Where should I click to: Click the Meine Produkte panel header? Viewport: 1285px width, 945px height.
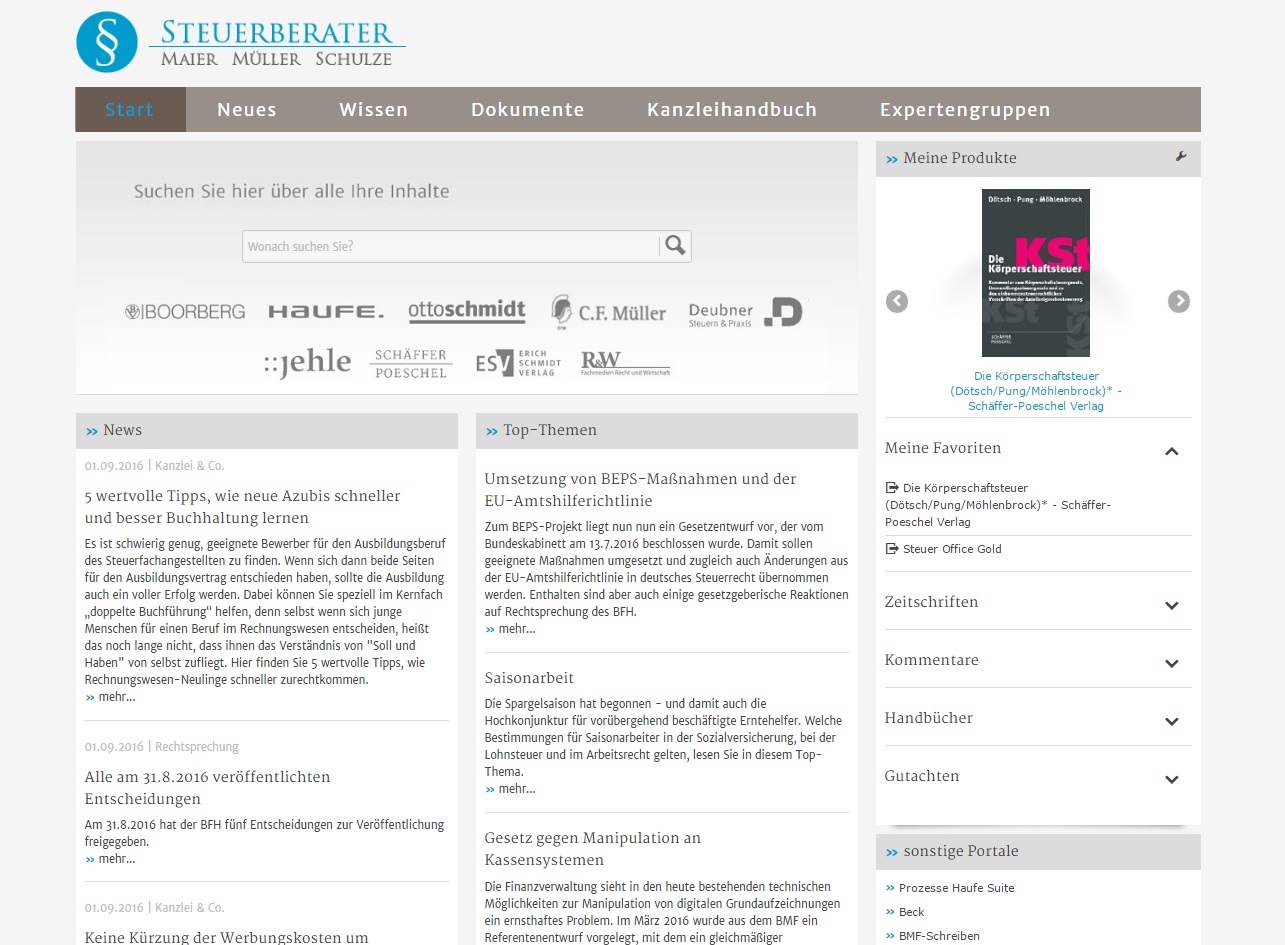(x=1038, y=159)
